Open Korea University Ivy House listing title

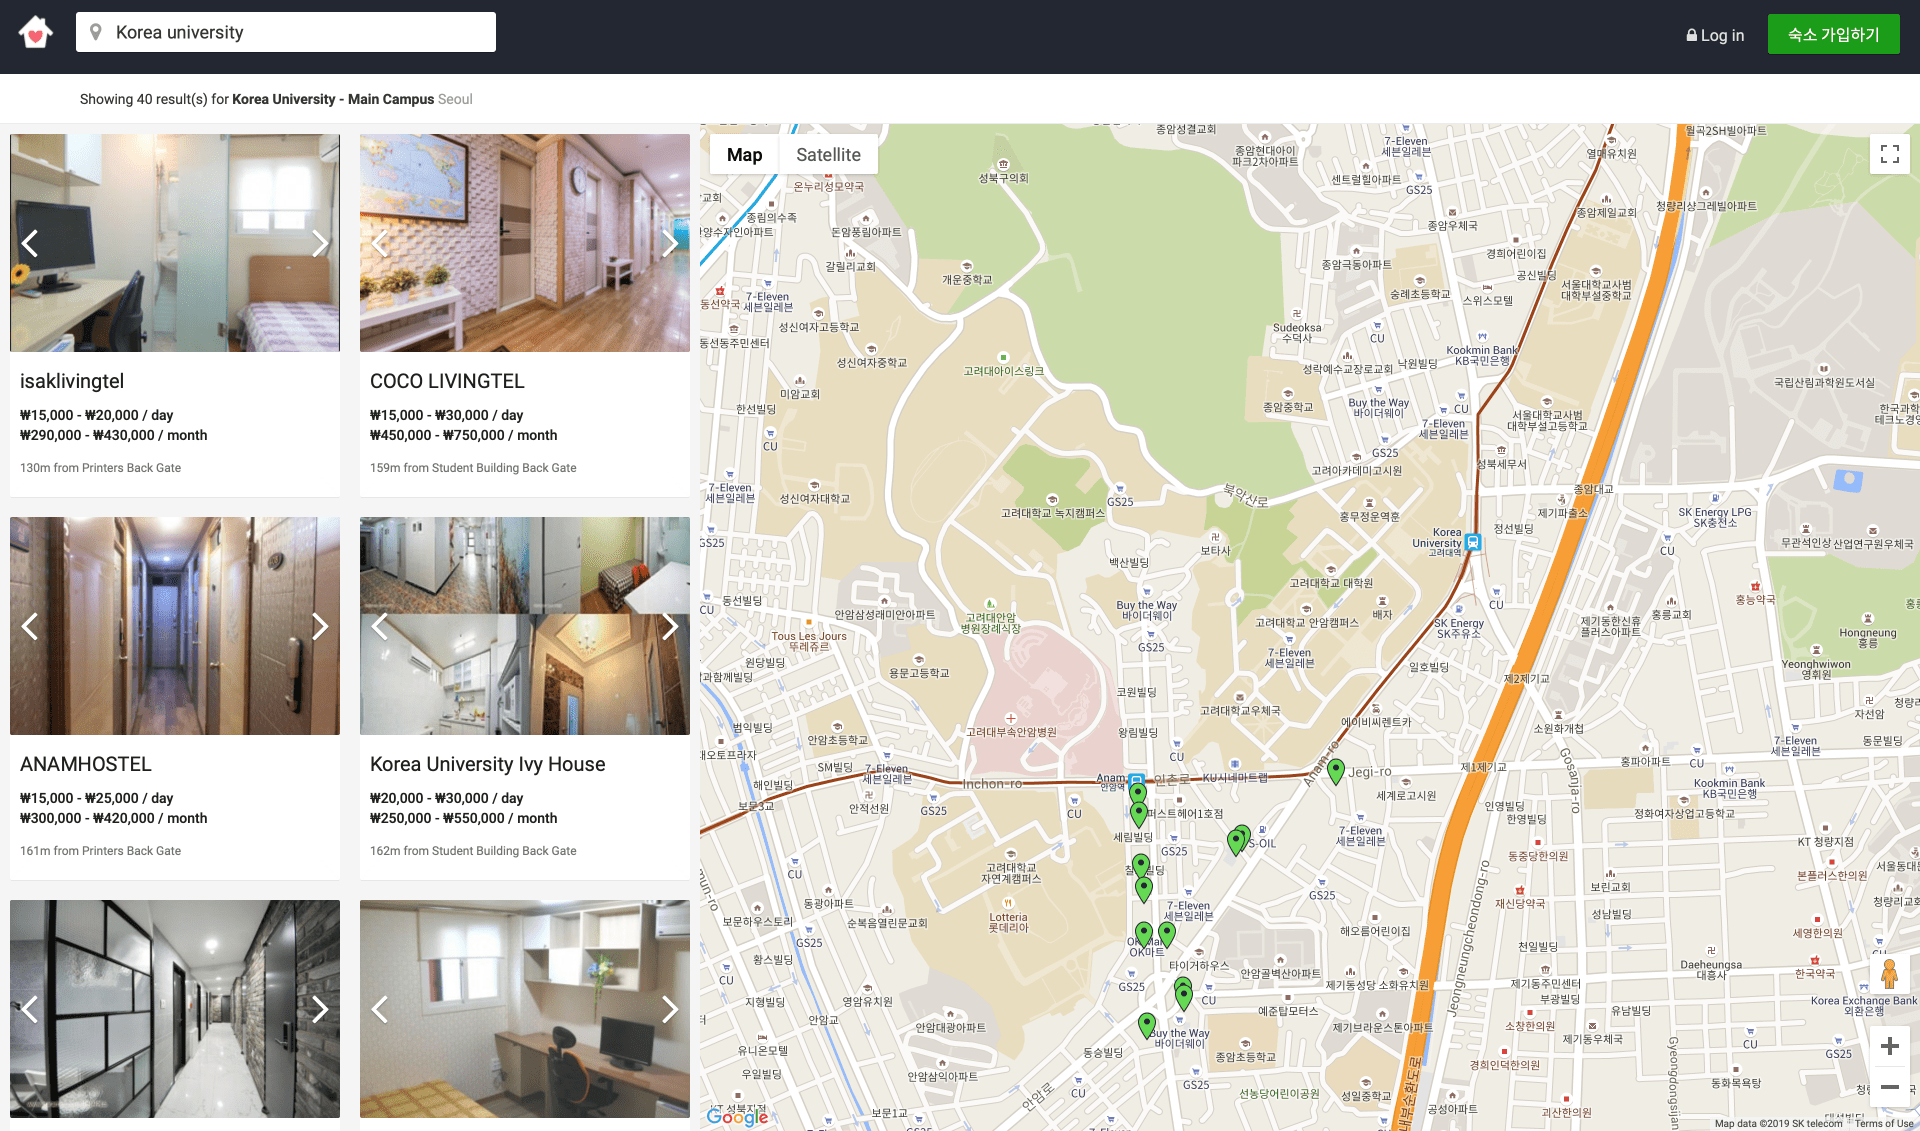tap(488, 764)
